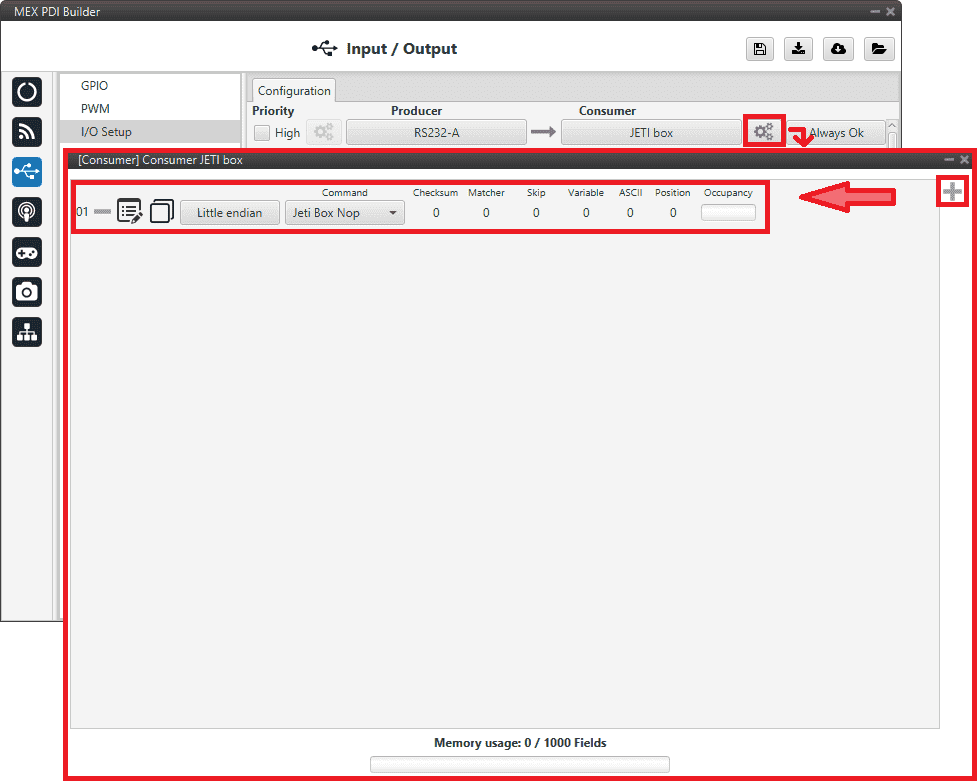Viewport: 977px width, 782px height.
Task: Edit message 01 with the pencil-list icon
Action: (130, 211)
